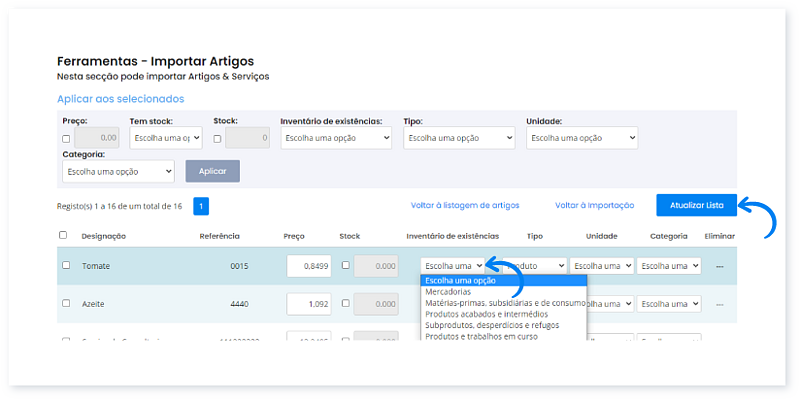
Task: Open the Tomate row Tipo dropdown
Action: (535, 266)
